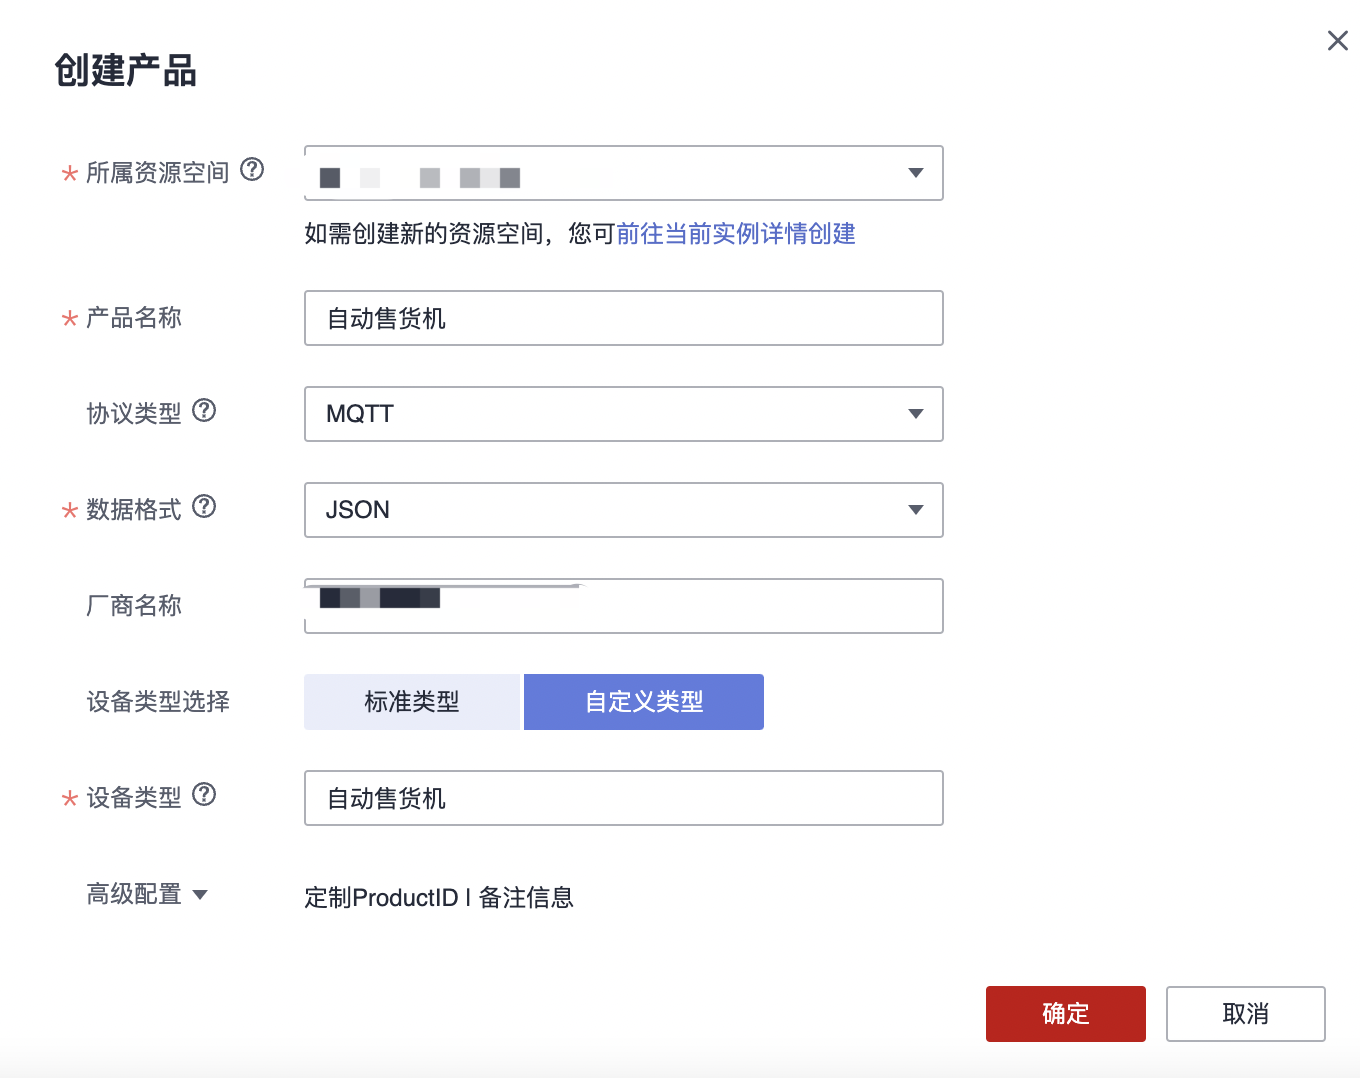Click the 确定 confirm button
Viewport: 1360px width, 1078px height.
[1065, 1014]
